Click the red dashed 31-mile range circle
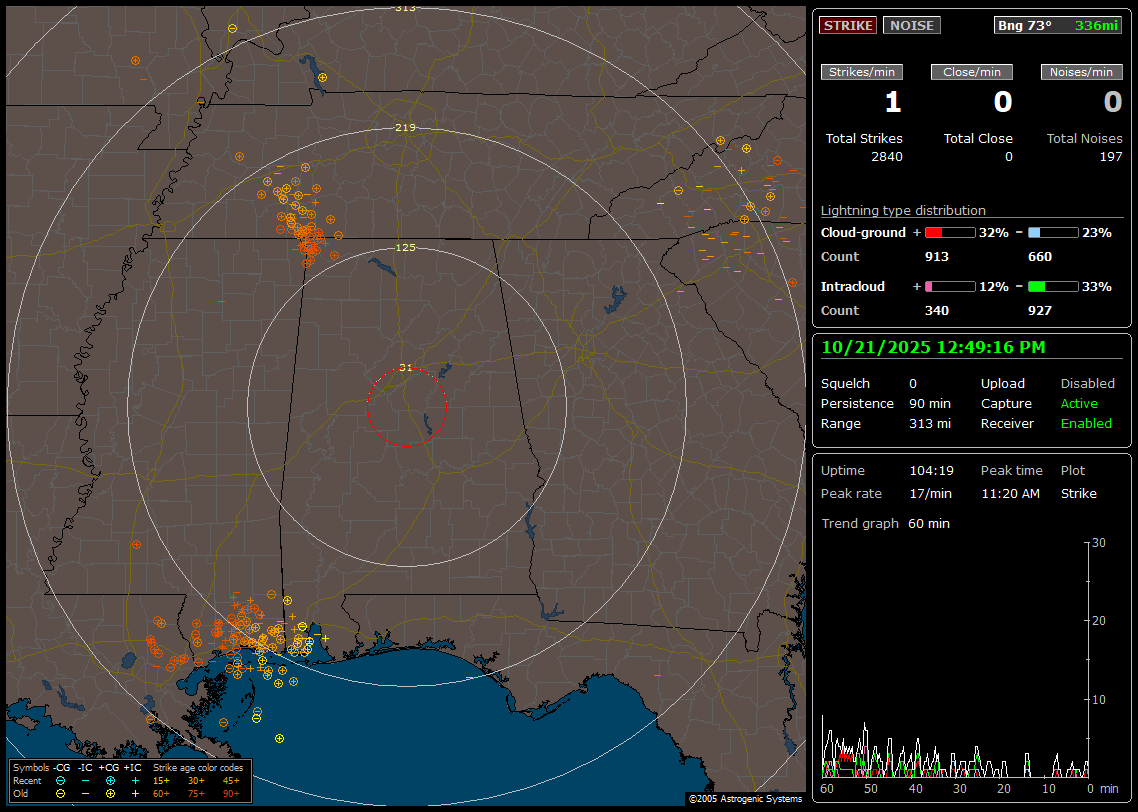Viewport: 1138px width, 812px height. tap(367, 407)
